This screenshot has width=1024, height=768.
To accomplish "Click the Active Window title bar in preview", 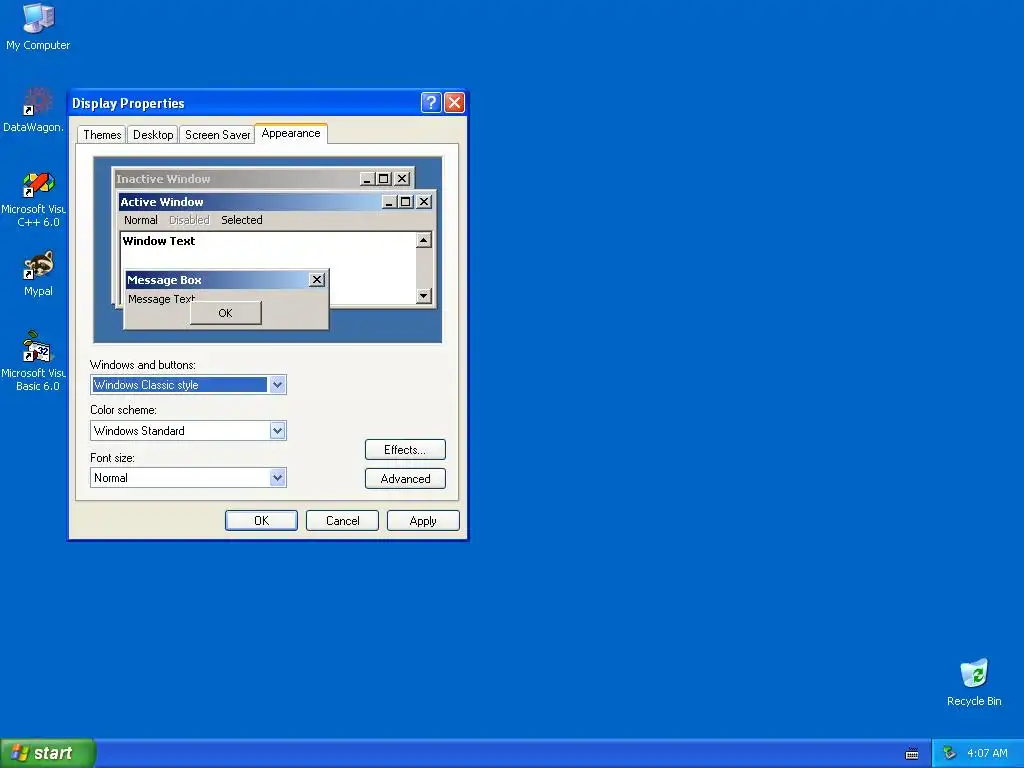I will tap(276, 202).
